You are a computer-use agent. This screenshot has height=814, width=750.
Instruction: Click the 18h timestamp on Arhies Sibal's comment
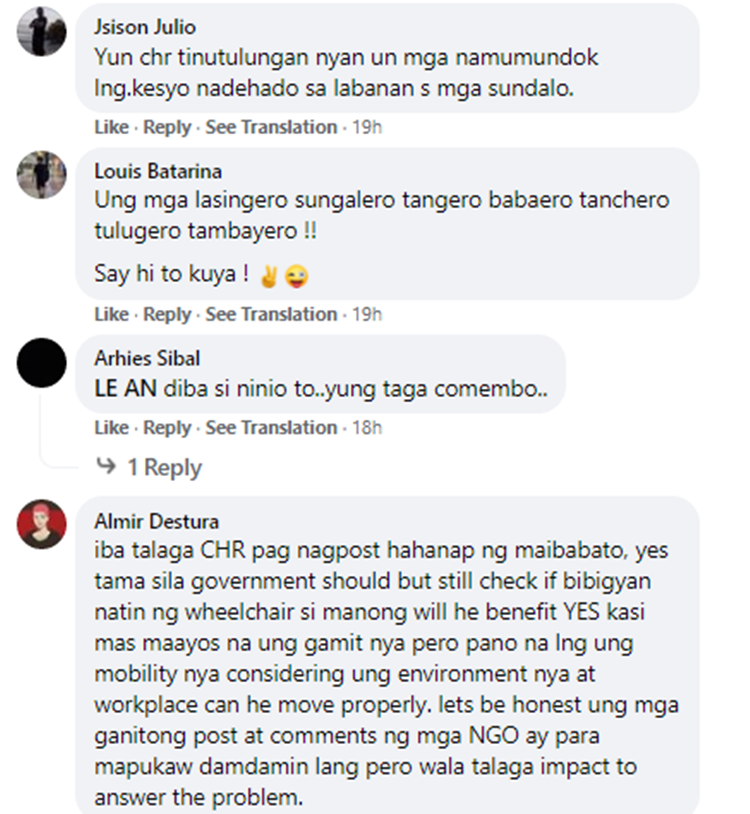point(367,428)
